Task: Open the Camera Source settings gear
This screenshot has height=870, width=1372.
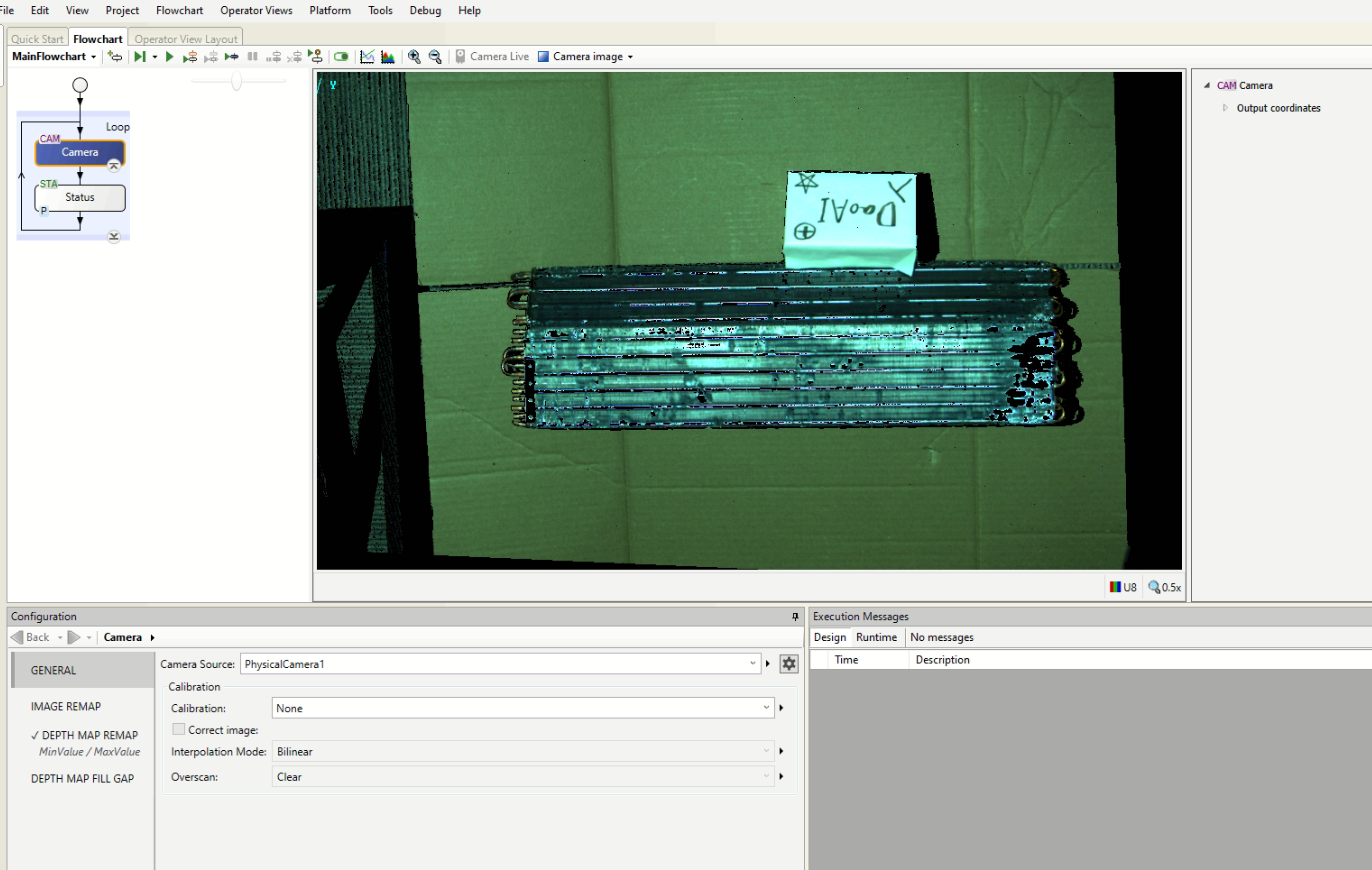Action: (789, 663)
